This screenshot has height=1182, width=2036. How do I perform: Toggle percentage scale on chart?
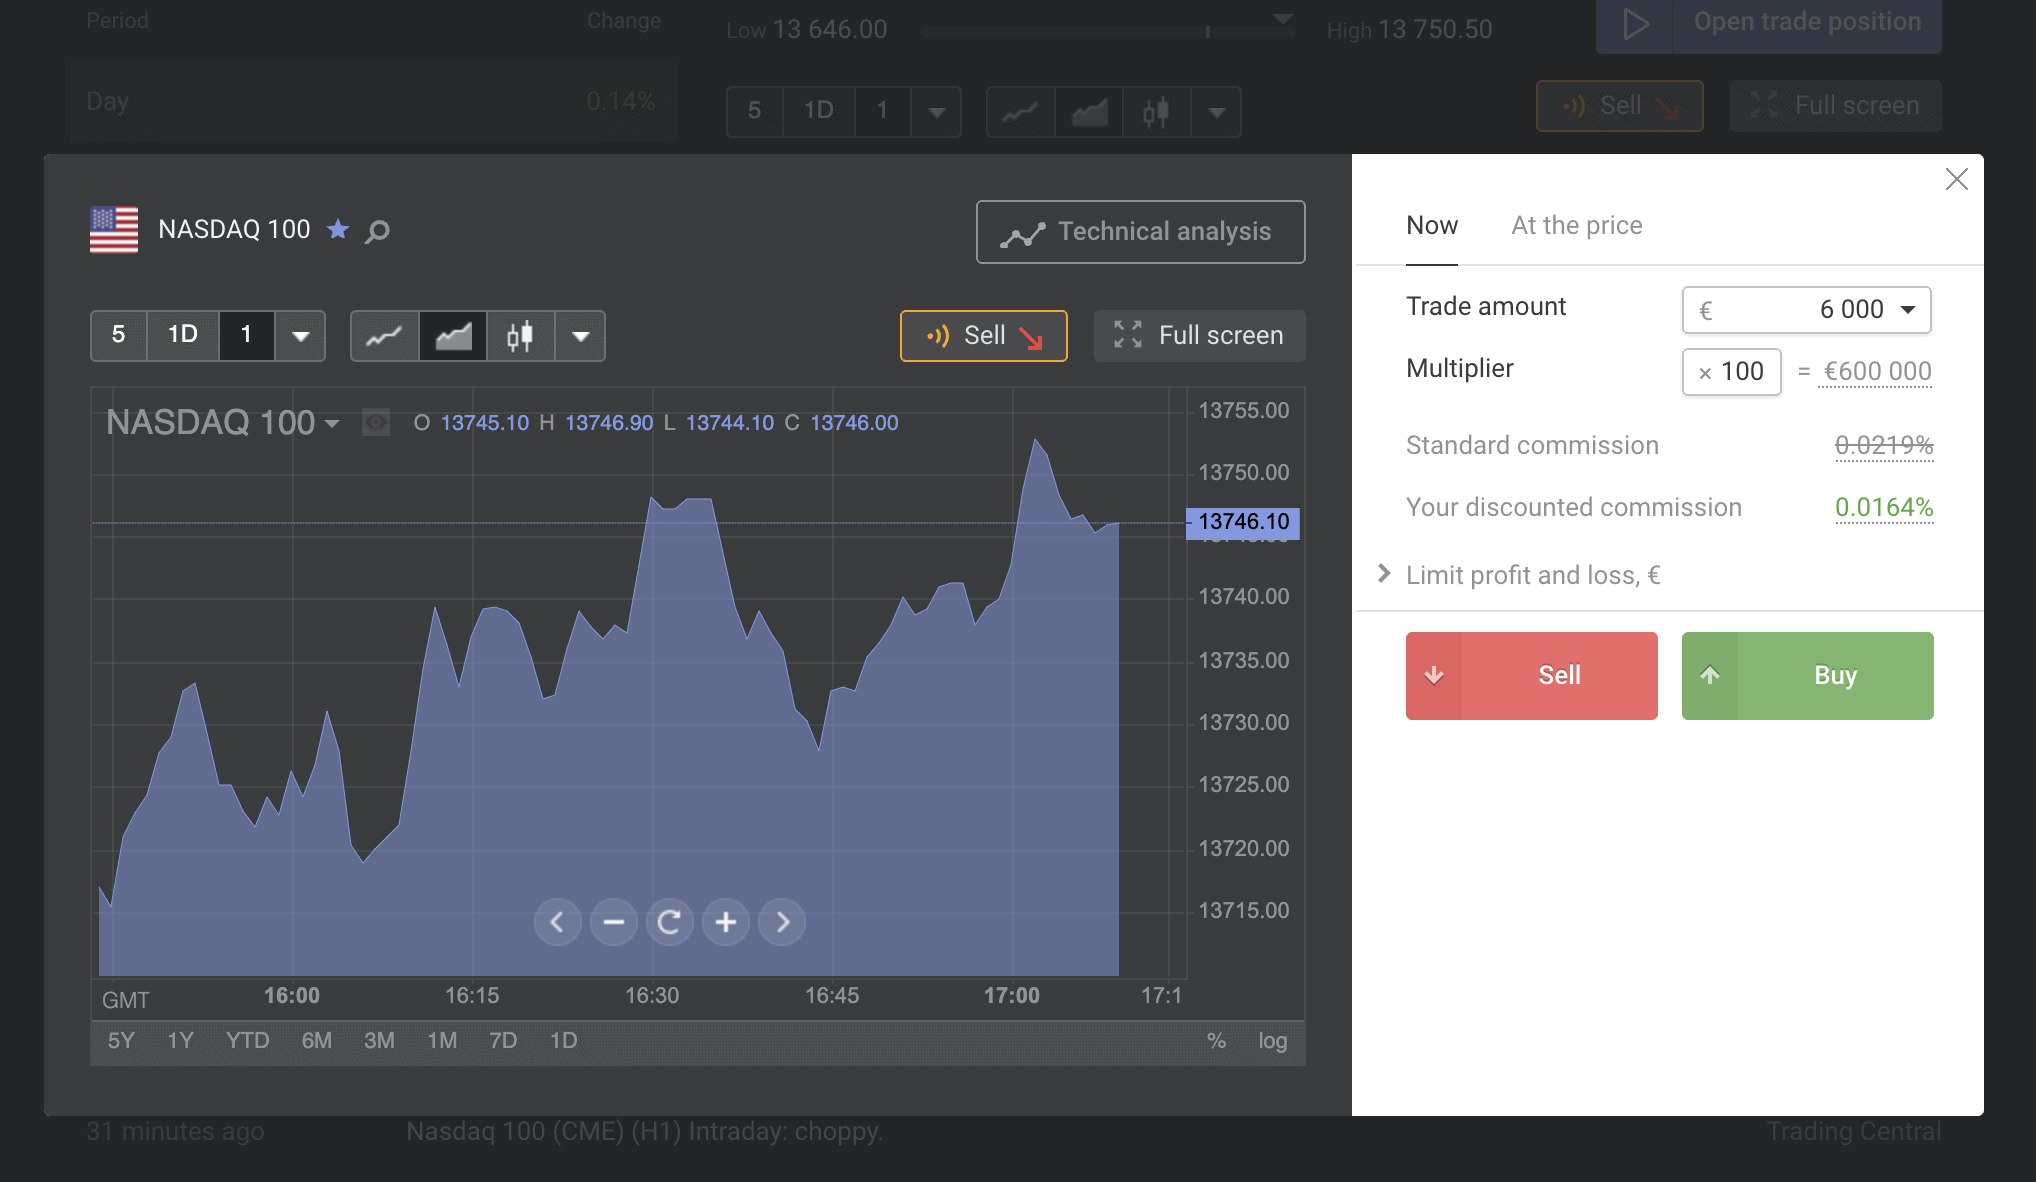coord(1216,1041)
